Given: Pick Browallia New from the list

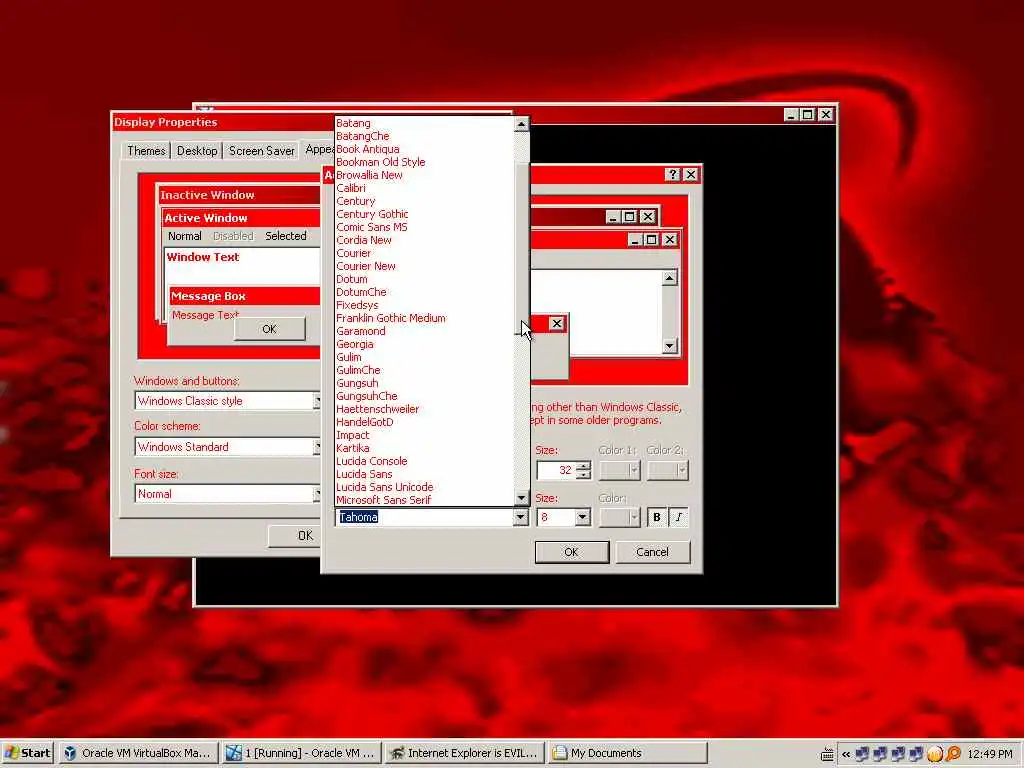Looking at the screenshot, I should click(370, 175).
